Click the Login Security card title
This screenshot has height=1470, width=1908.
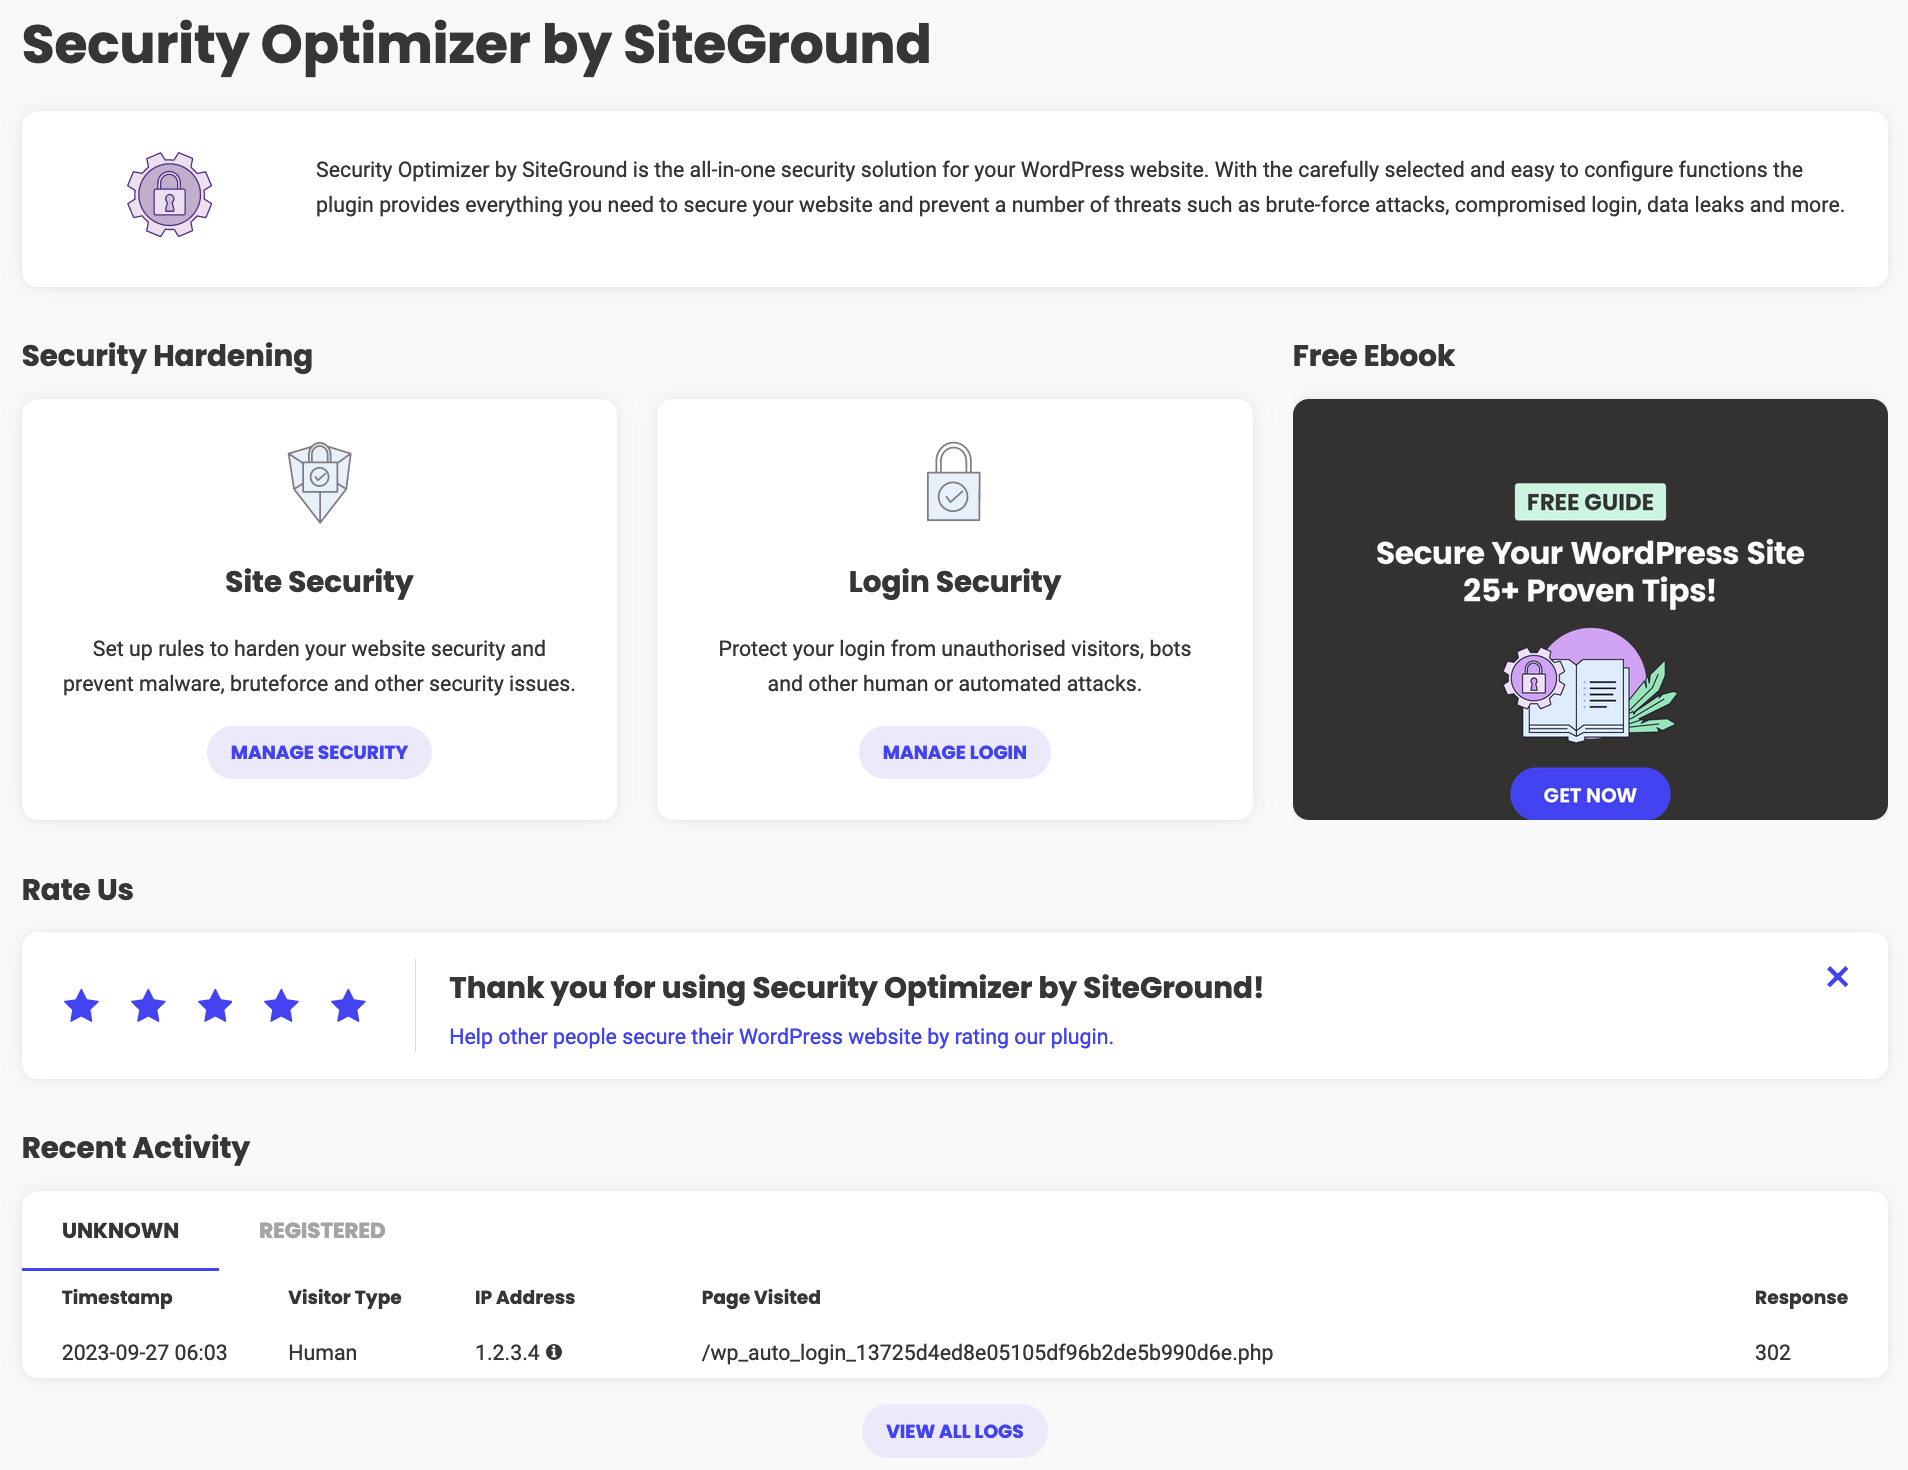click(954, 581)
